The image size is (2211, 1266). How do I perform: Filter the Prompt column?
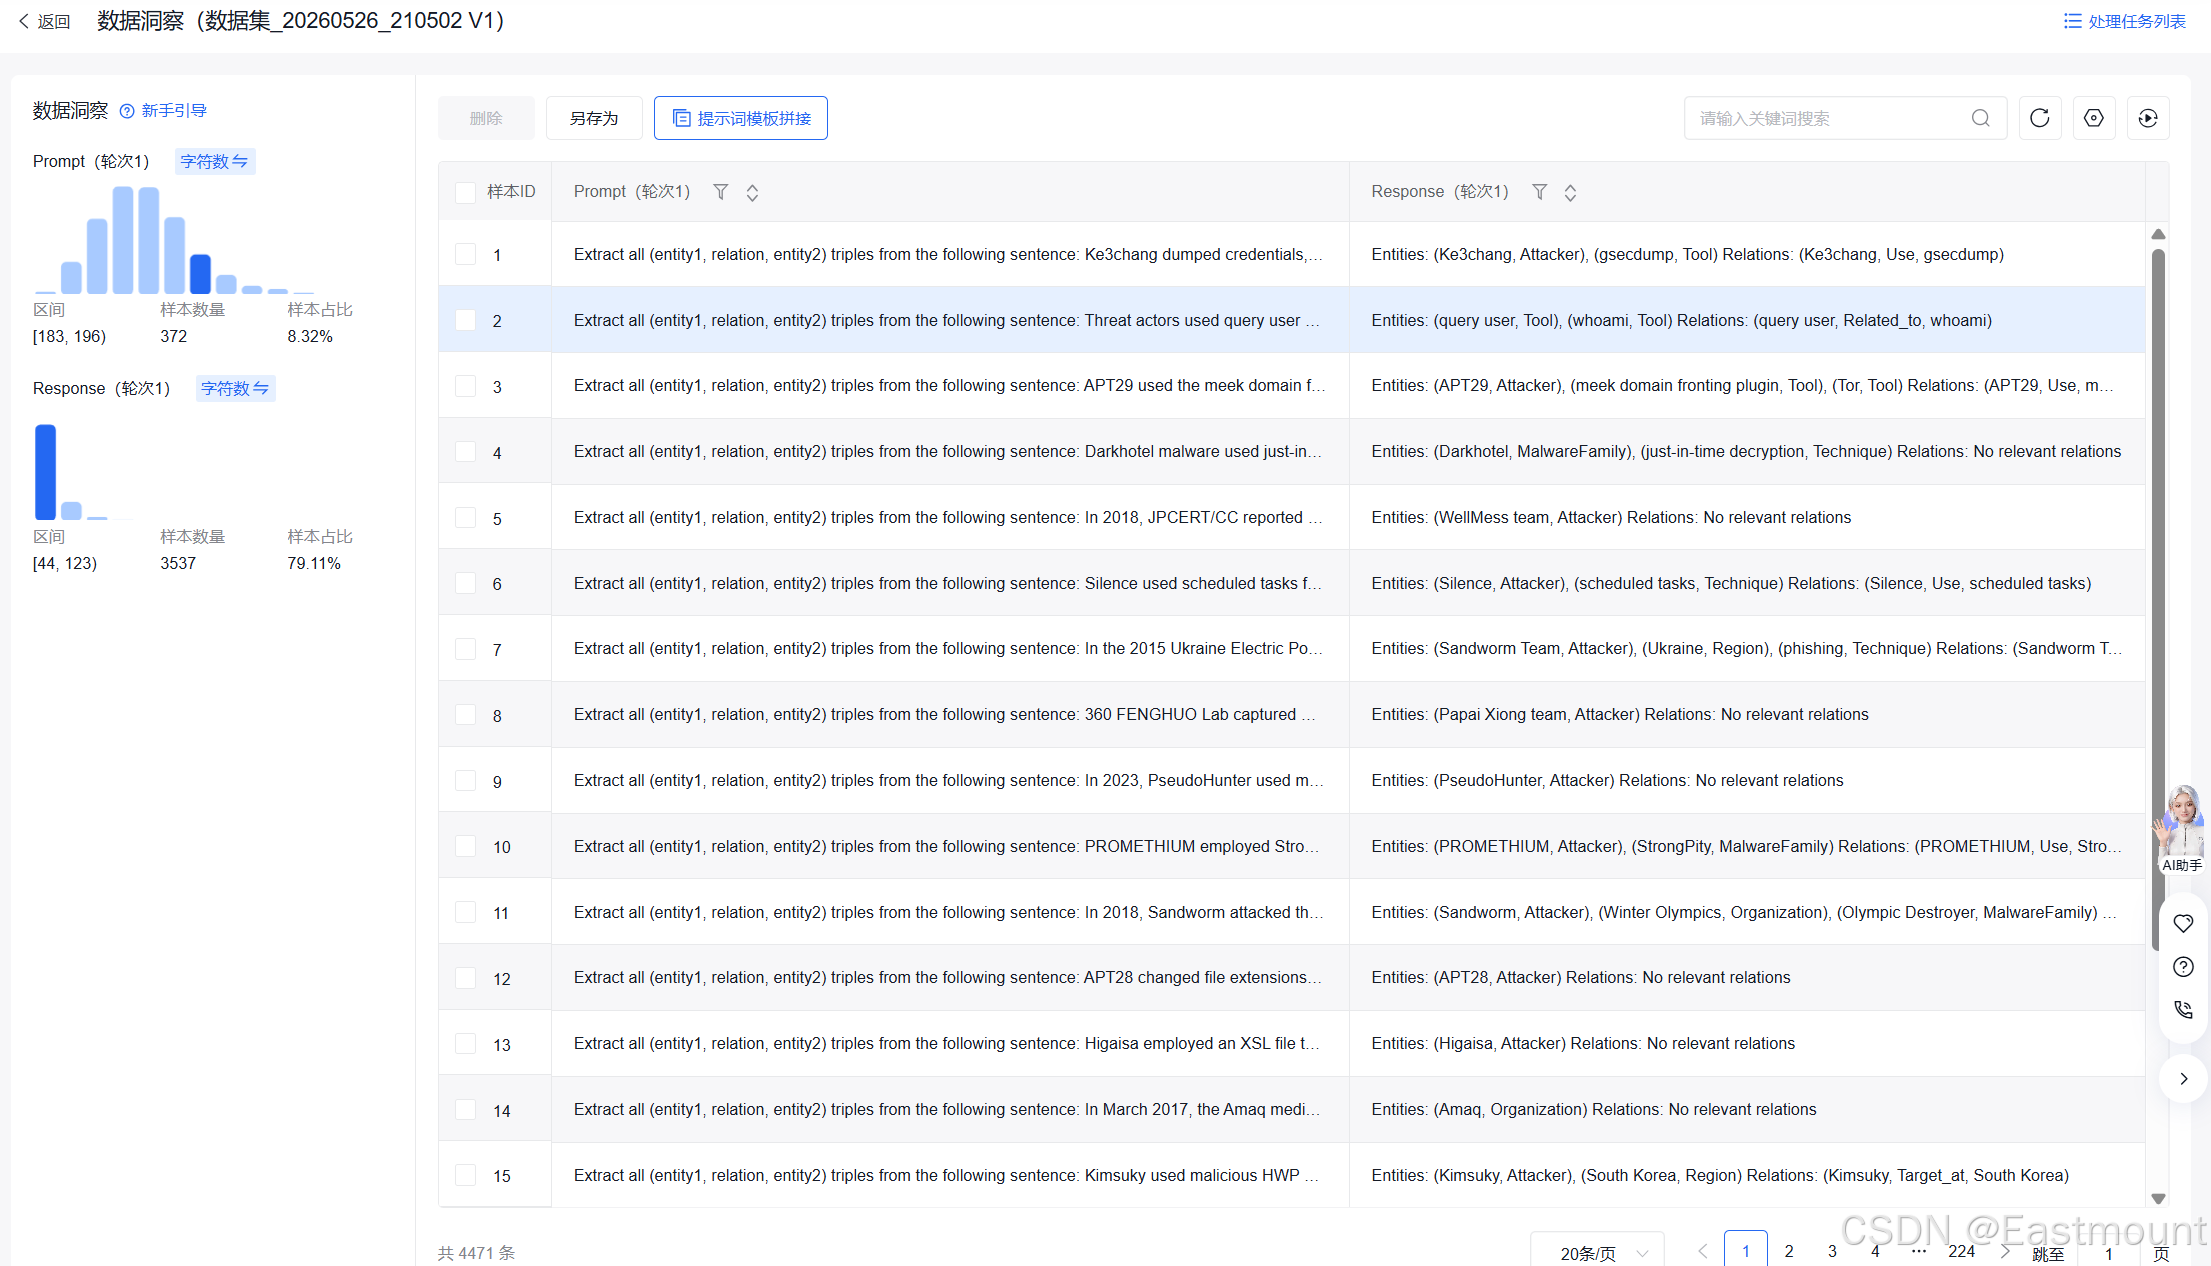tap(720, 192)
